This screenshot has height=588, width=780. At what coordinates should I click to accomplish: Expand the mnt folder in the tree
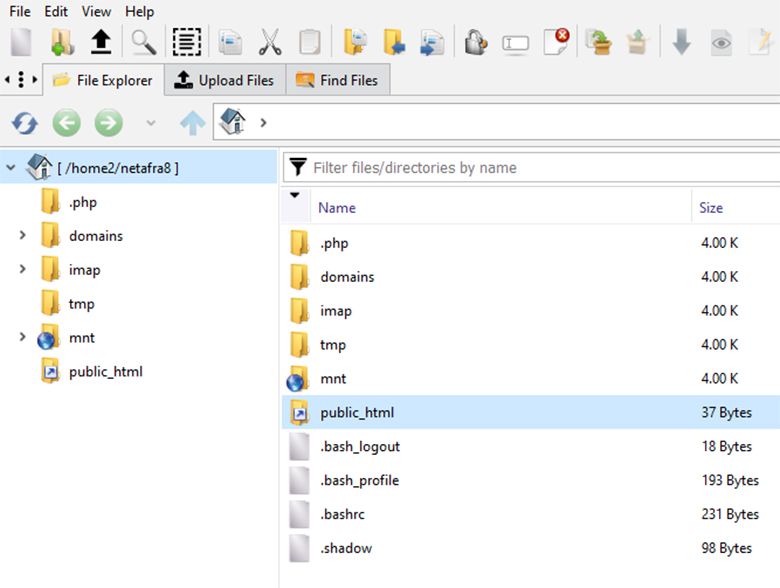(x=22, y=337)
